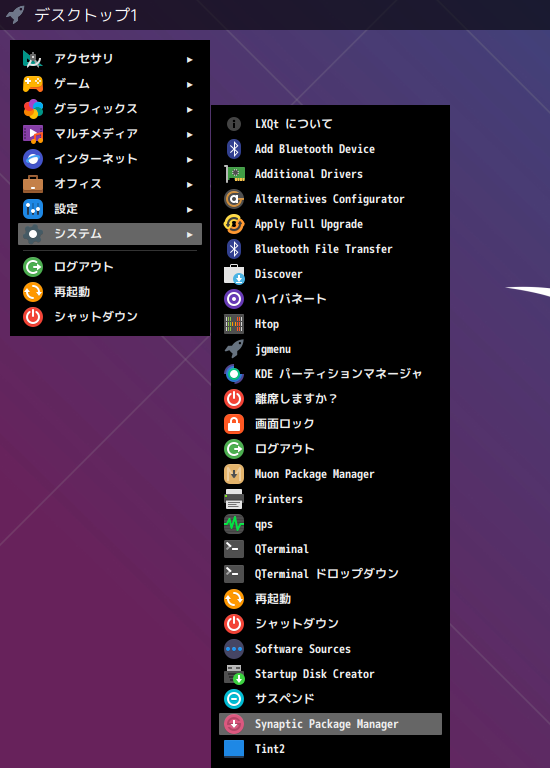The width and height of the screenshot is (550, 768).
Task: Click the 'qps' label text
Action: [x=263, y=525]
